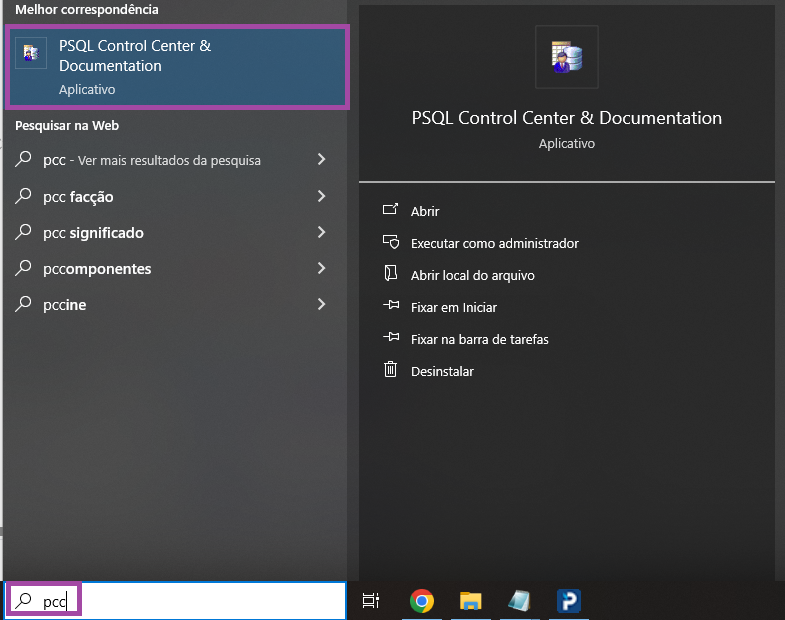
Task: Open Task View from the taskbar
Action: coord(371,600)
